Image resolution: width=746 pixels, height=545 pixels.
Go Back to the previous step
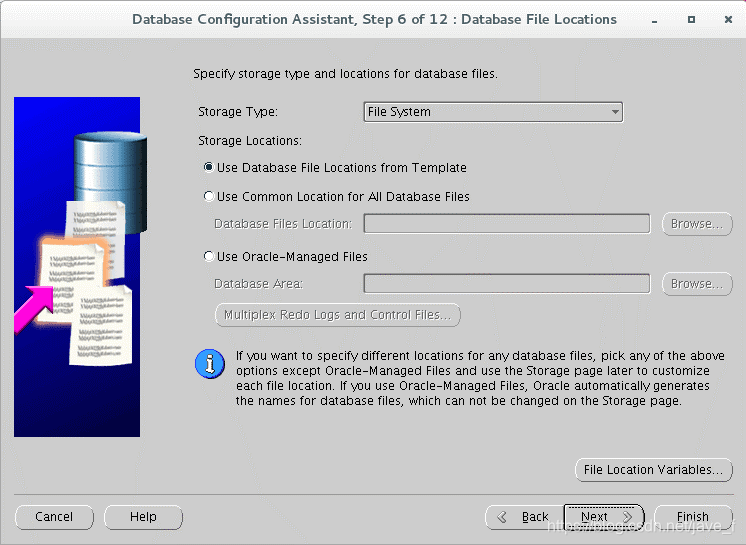[525, 517]
